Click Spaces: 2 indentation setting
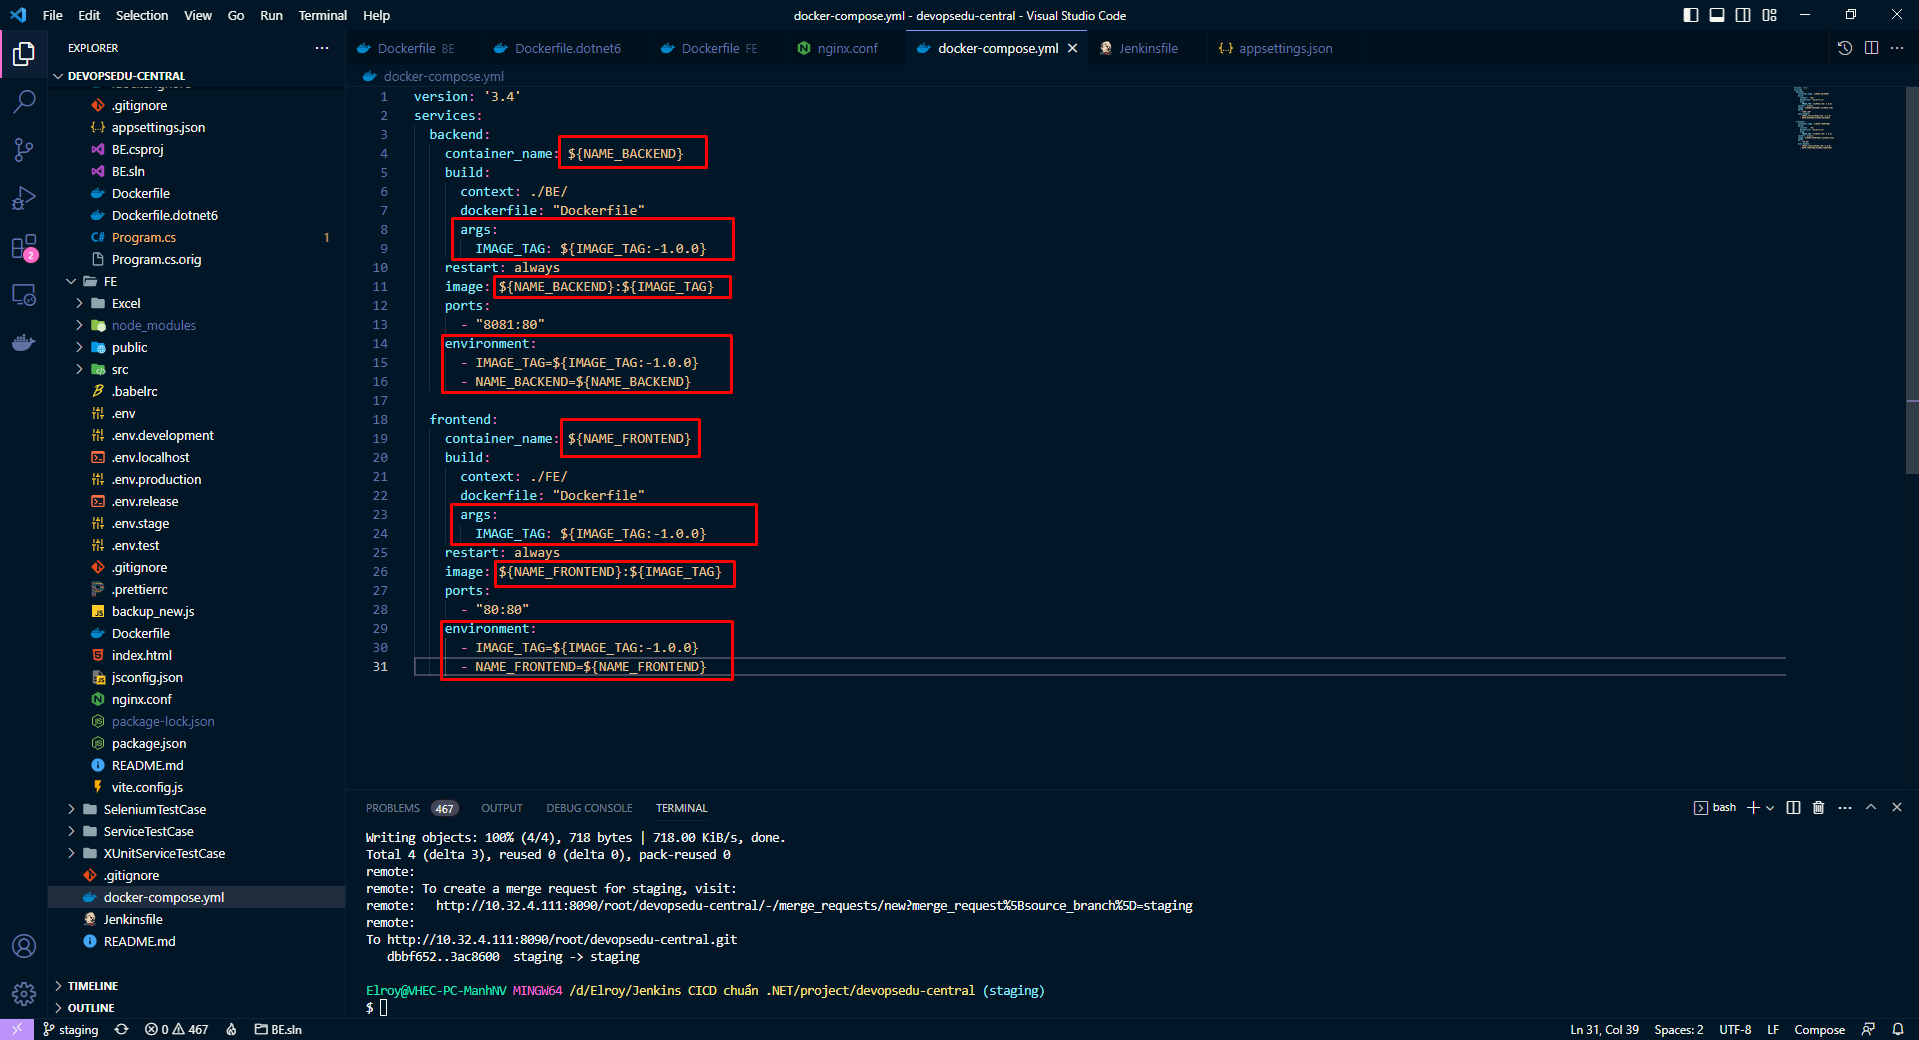 point(1678,1029)
